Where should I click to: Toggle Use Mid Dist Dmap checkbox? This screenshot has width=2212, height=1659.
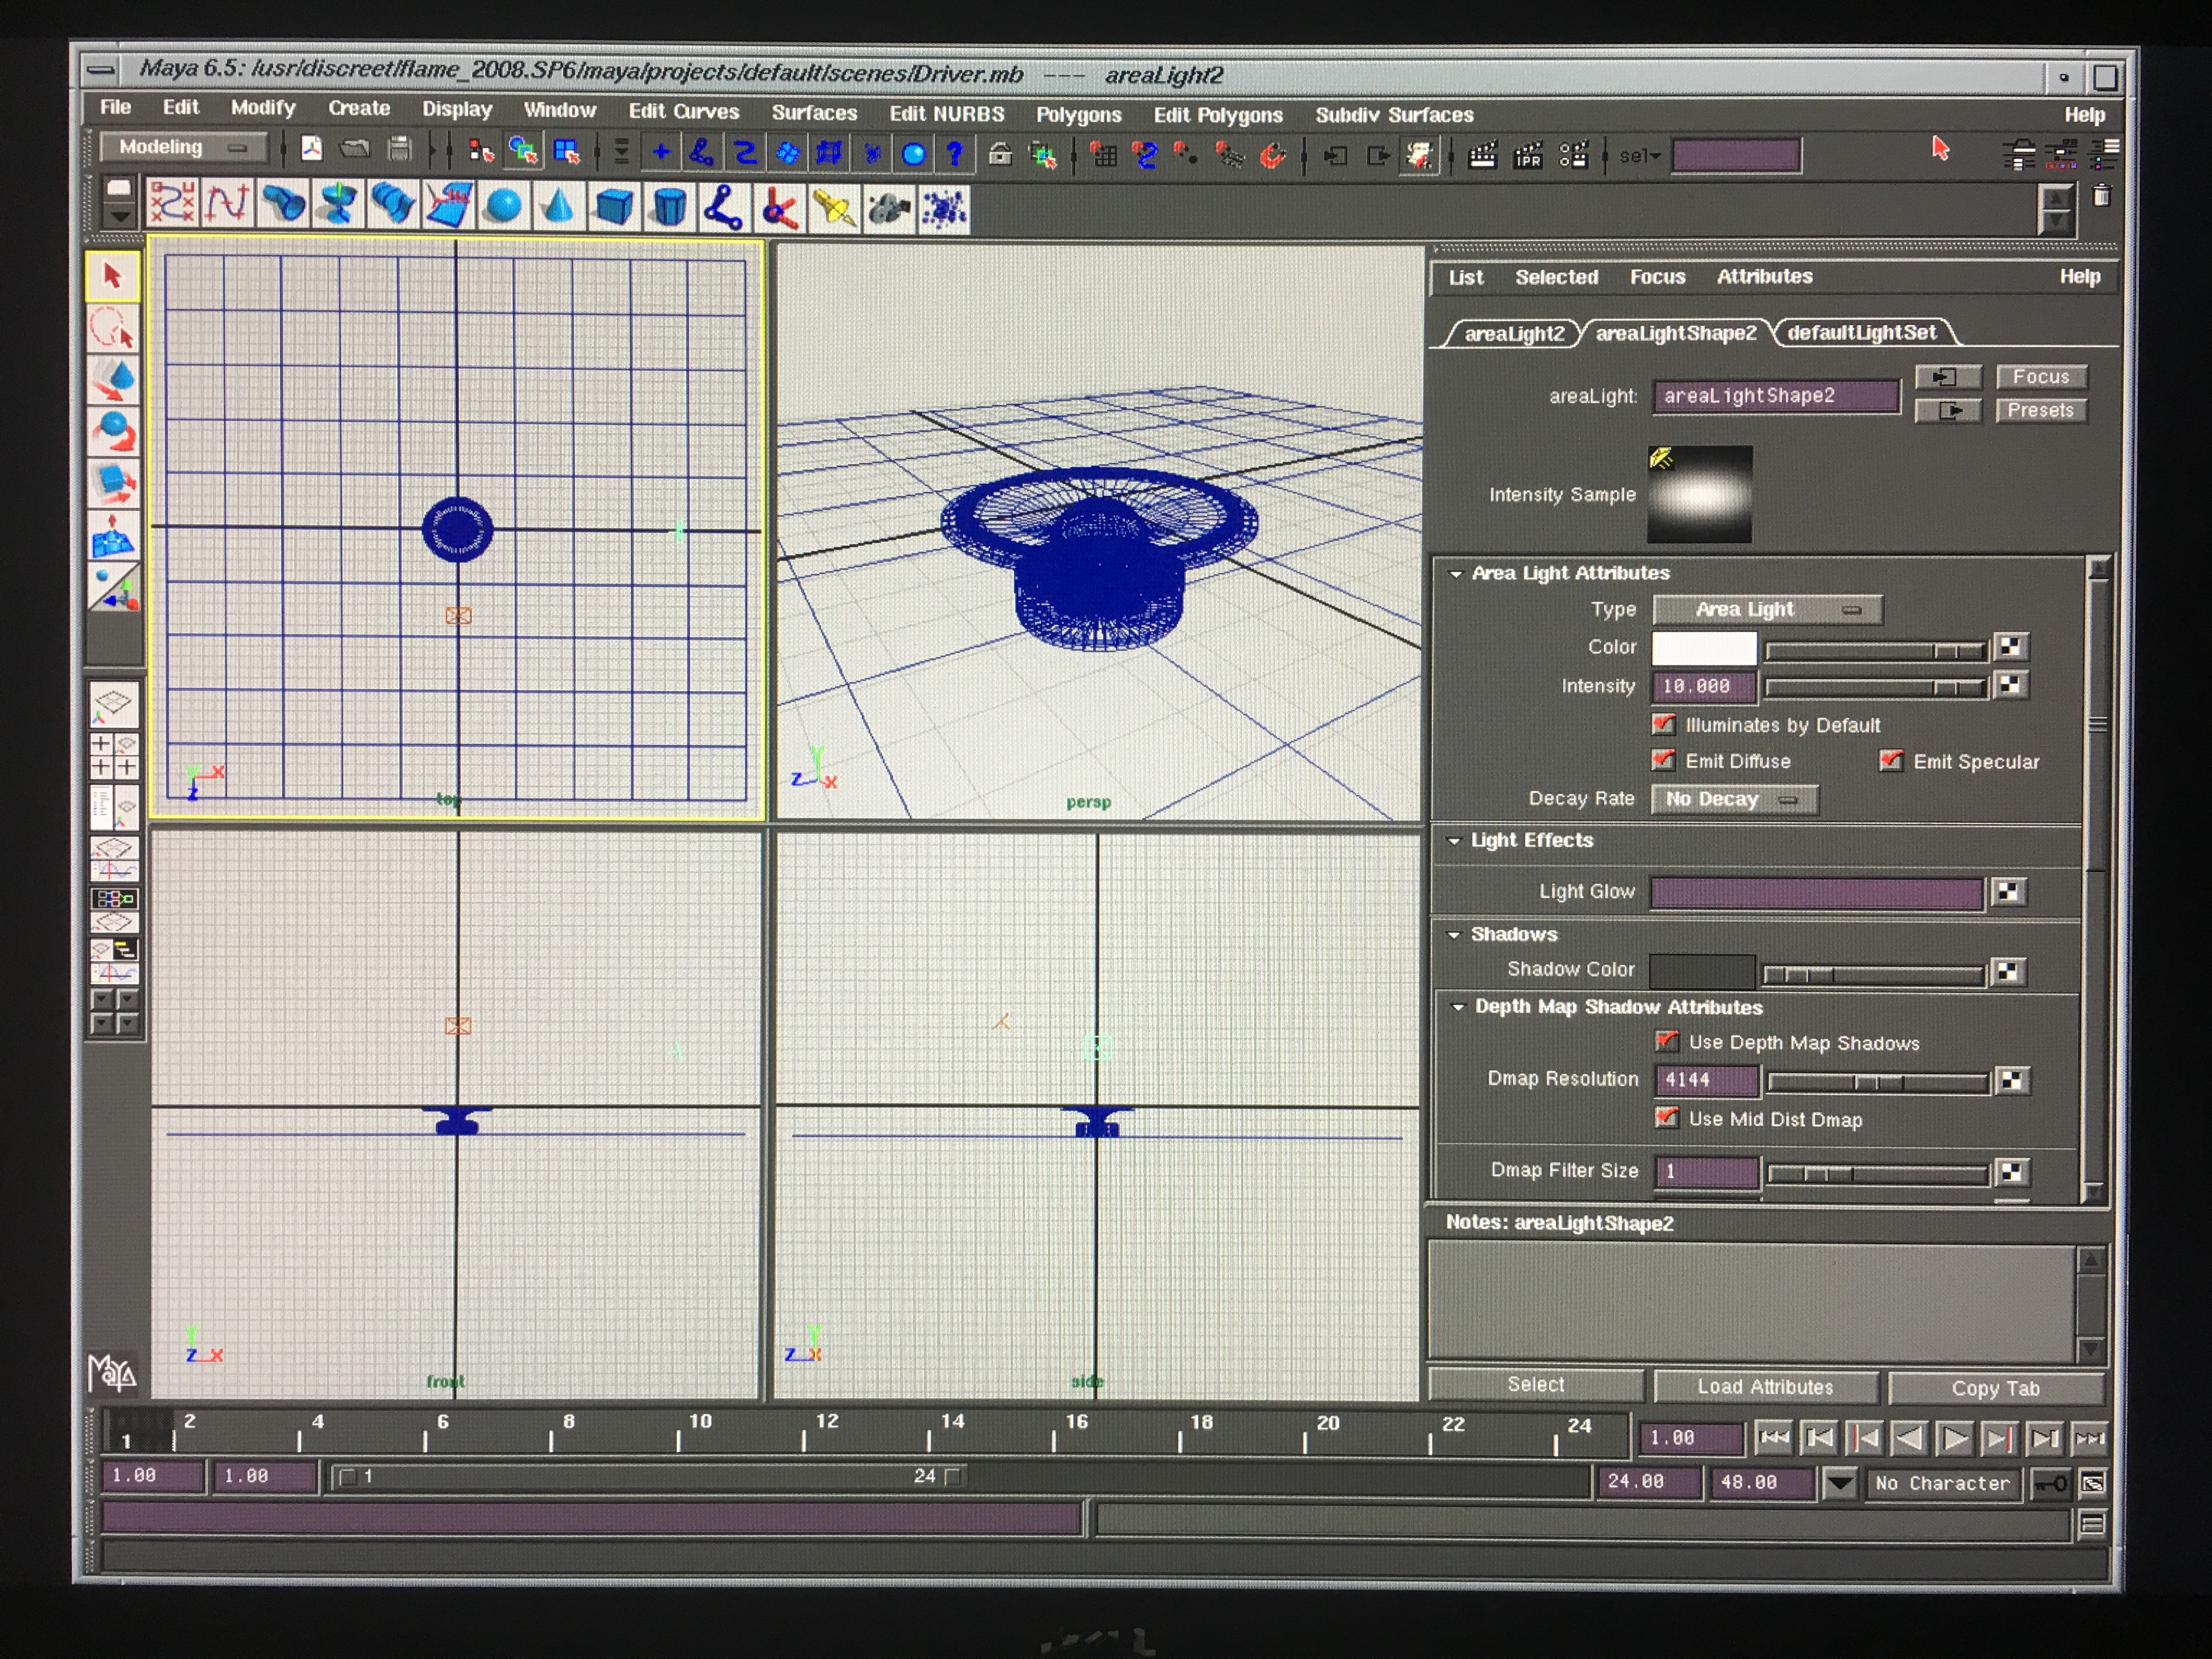tap(1666, 1118)
